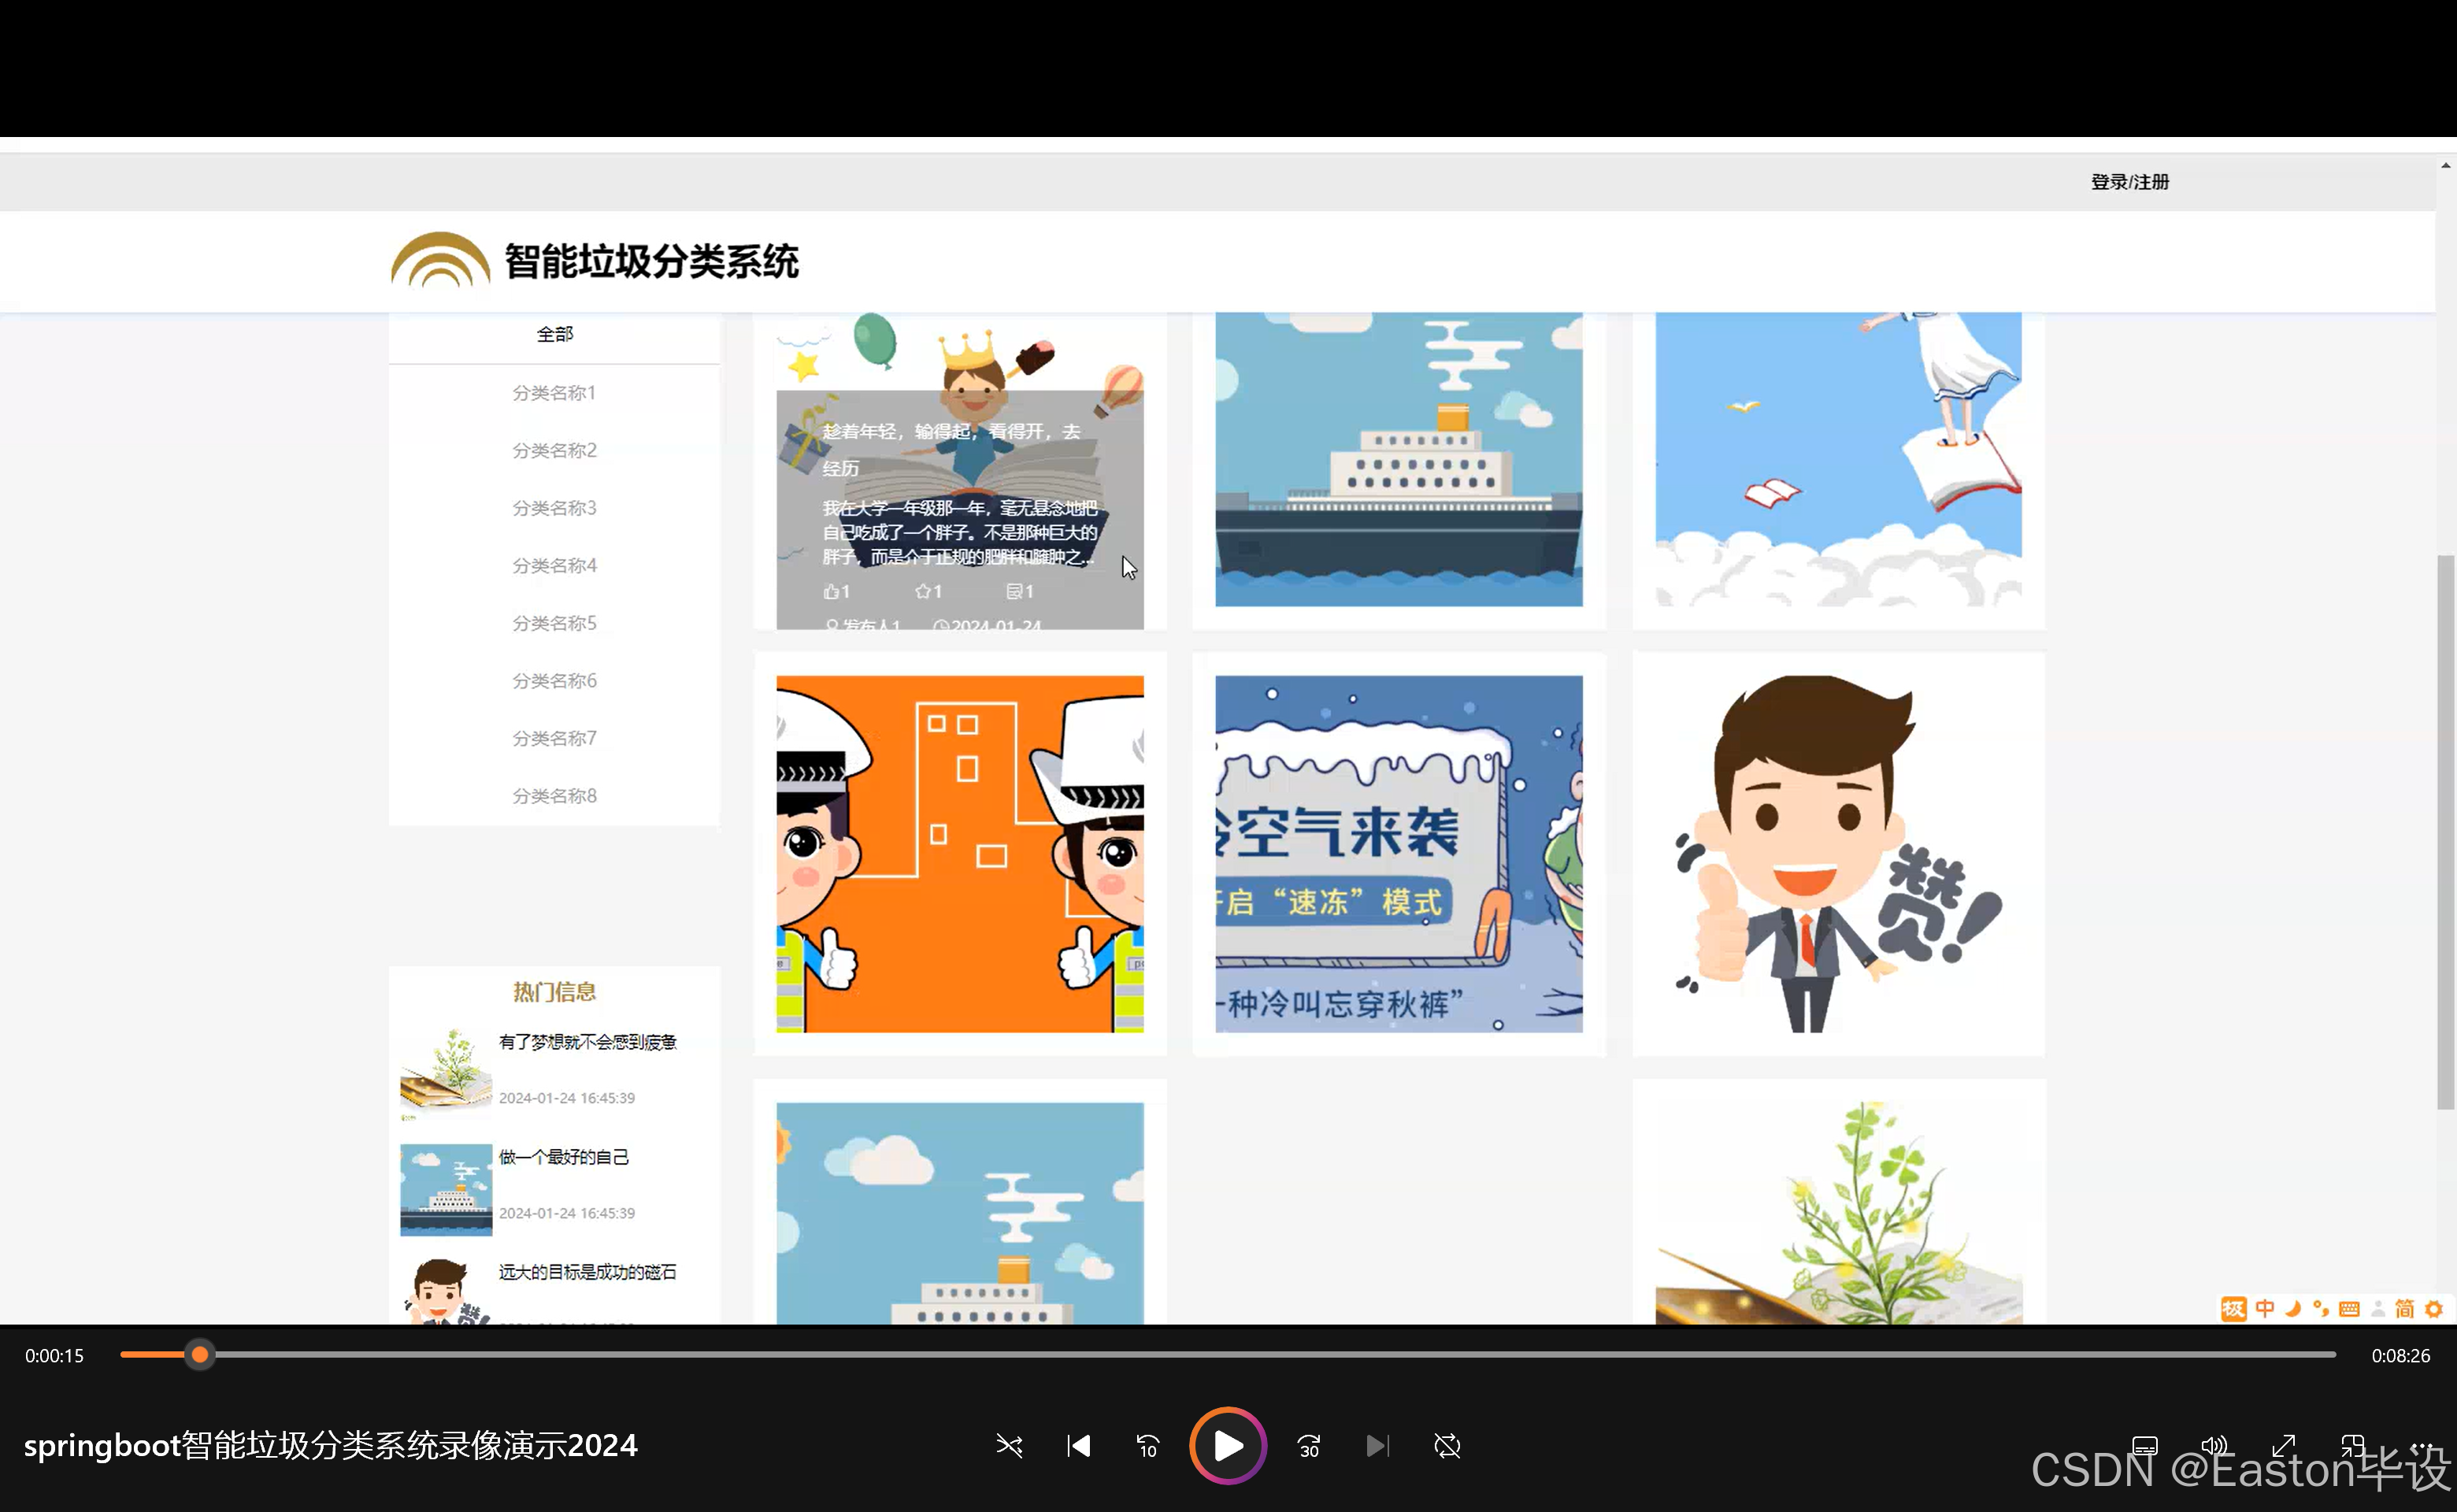Switch input method to English with 中 toggle
This screenshot has height=1512, width=2457.
point(2265,1309)
